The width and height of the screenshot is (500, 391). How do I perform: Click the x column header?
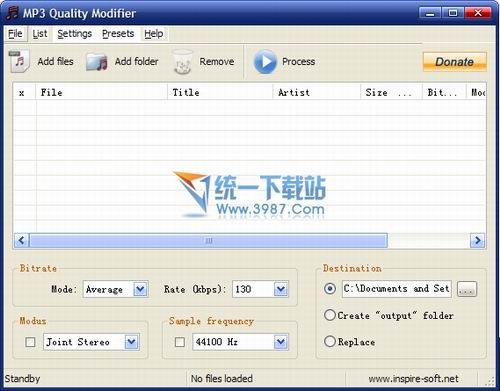(24, 92)
